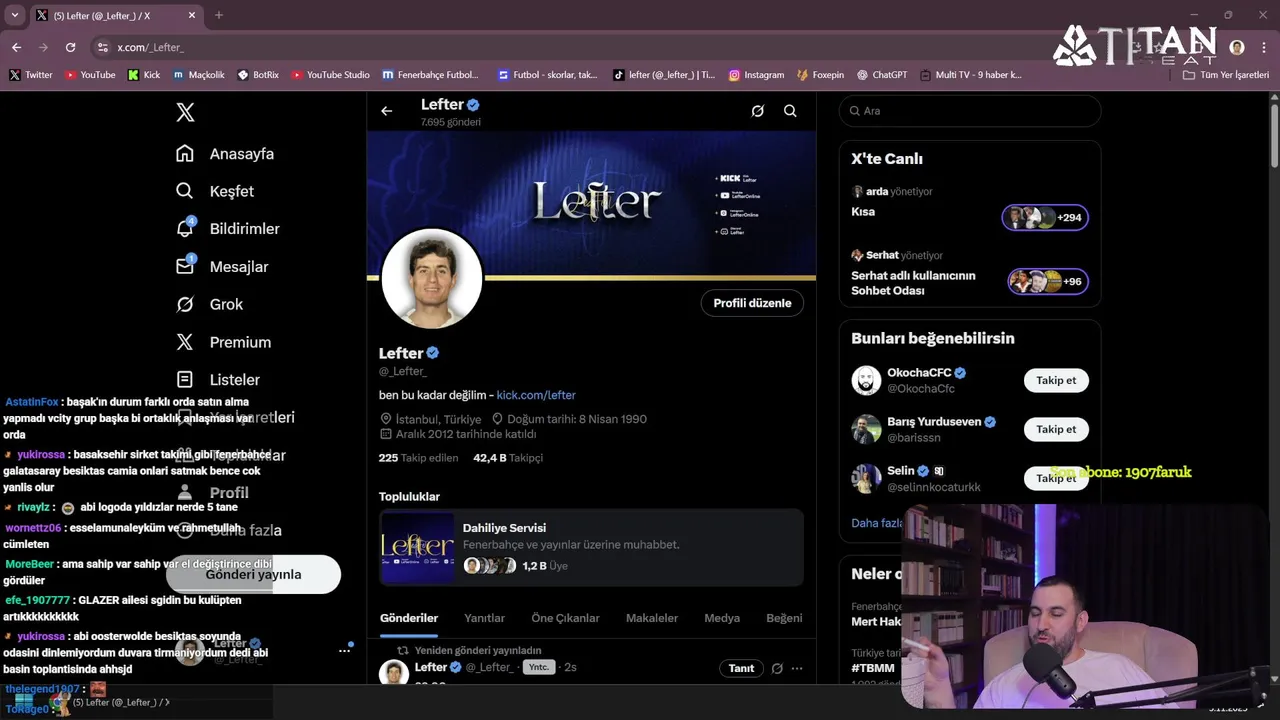Click Tanıt button on post
Image resolution: width=1280 pixels, height=720 pixels.
tap(741, 668)
